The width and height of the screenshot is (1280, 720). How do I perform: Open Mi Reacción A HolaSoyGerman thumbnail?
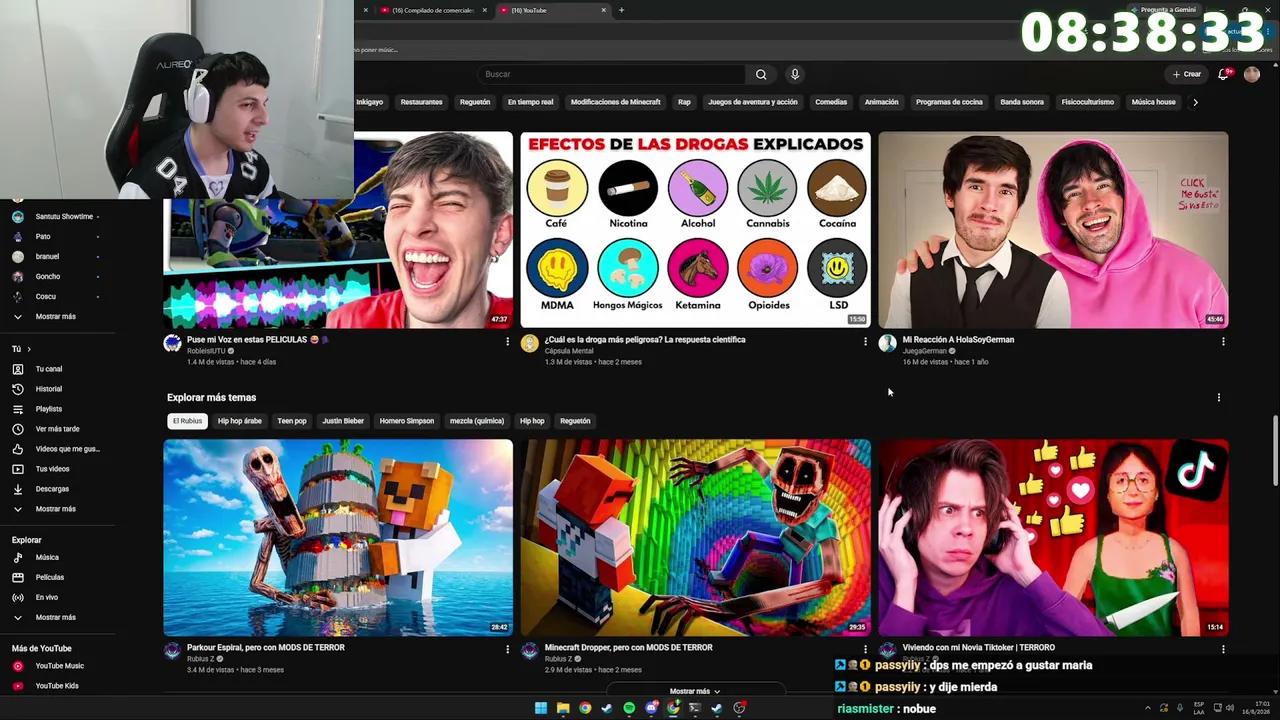(1053, 230)
